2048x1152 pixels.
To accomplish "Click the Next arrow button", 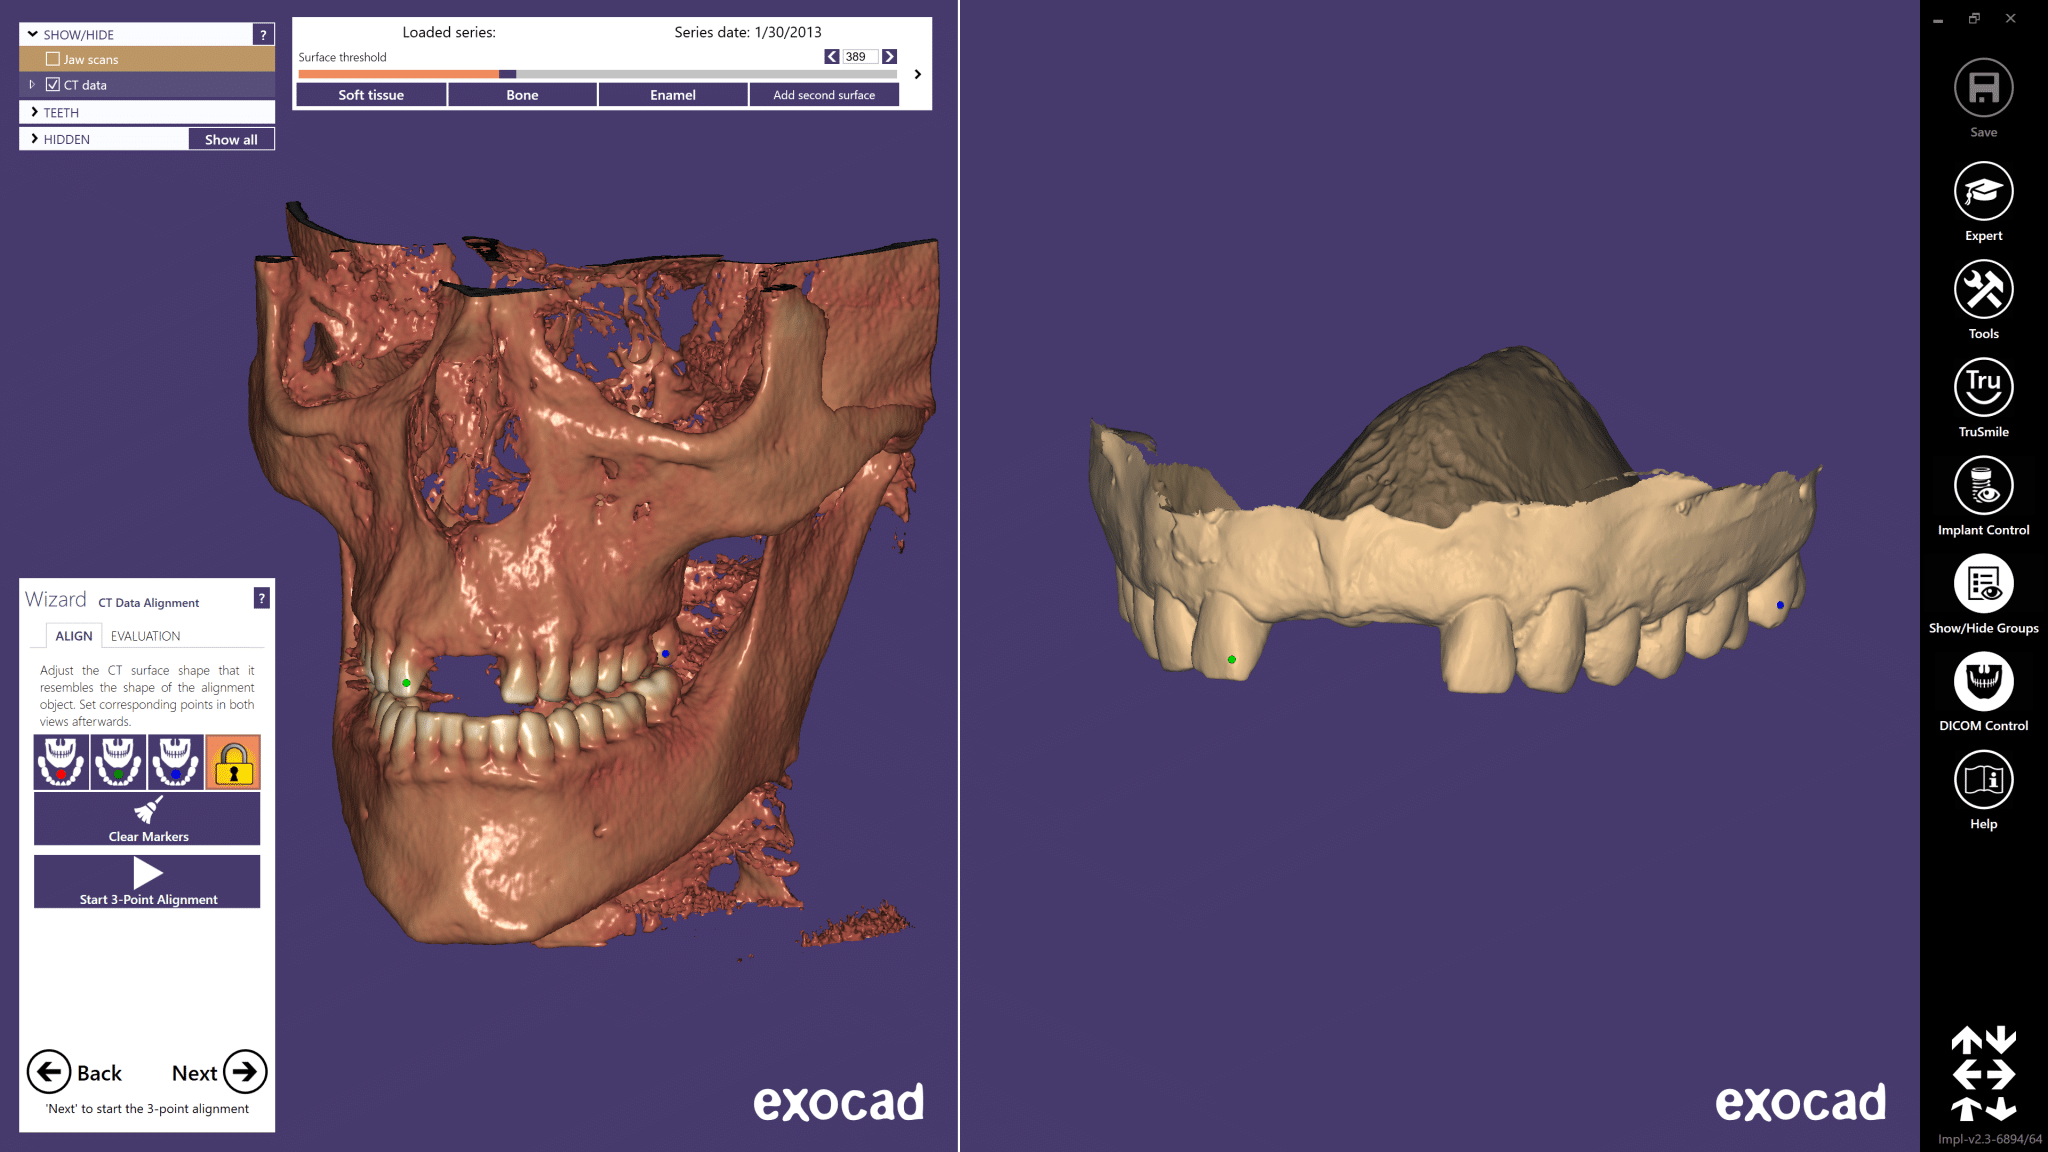I will 245,1072.
